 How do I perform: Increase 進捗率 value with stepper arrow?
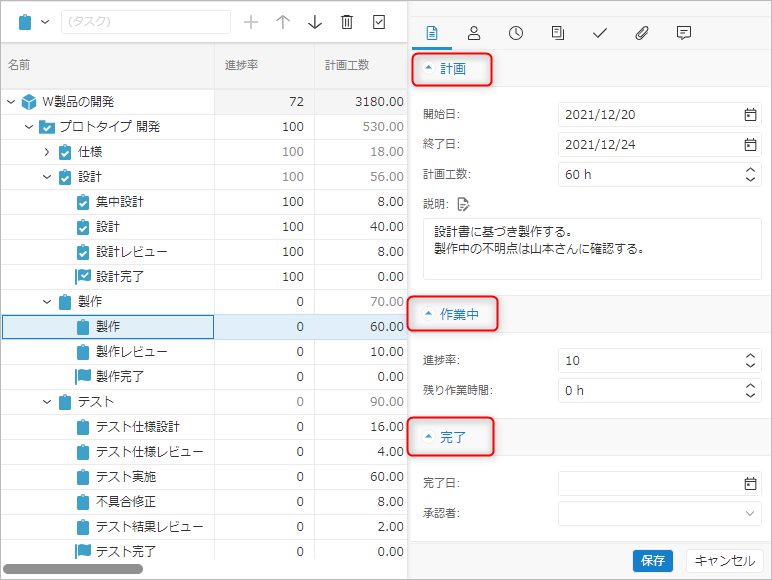[x=751, y=356]
